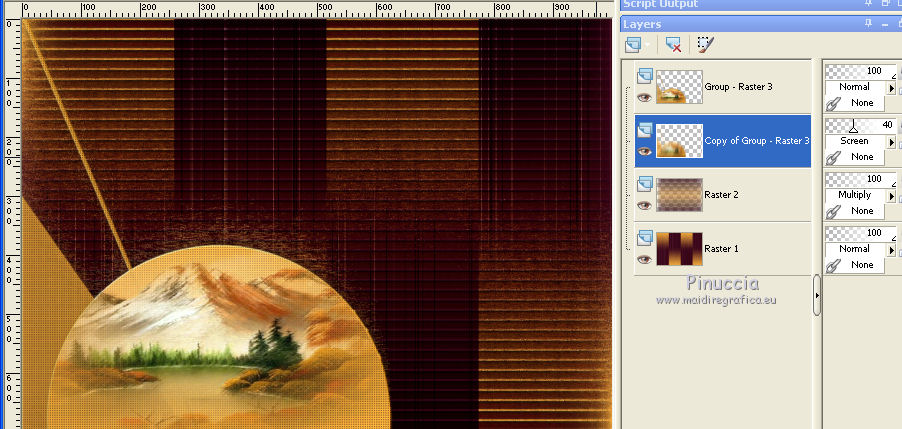Click the Layers palette pin icon
Viewport: 902px width, 429px height.
coord(869,24)
